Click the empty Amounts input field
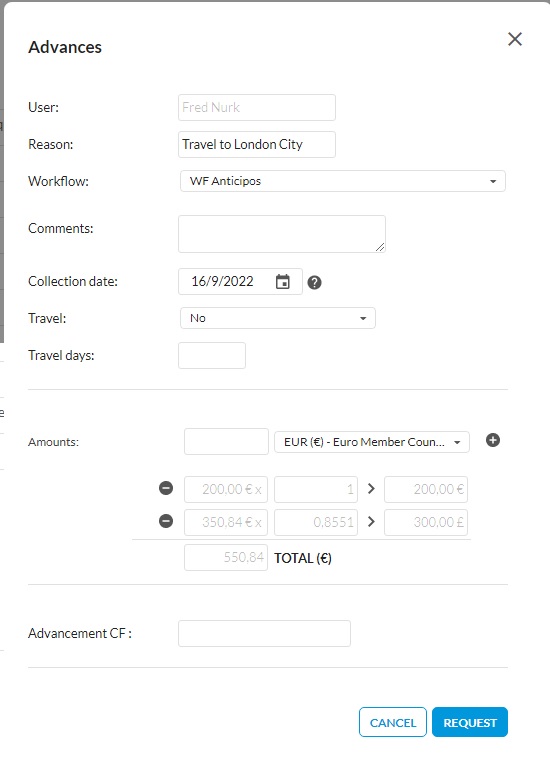 226,442
